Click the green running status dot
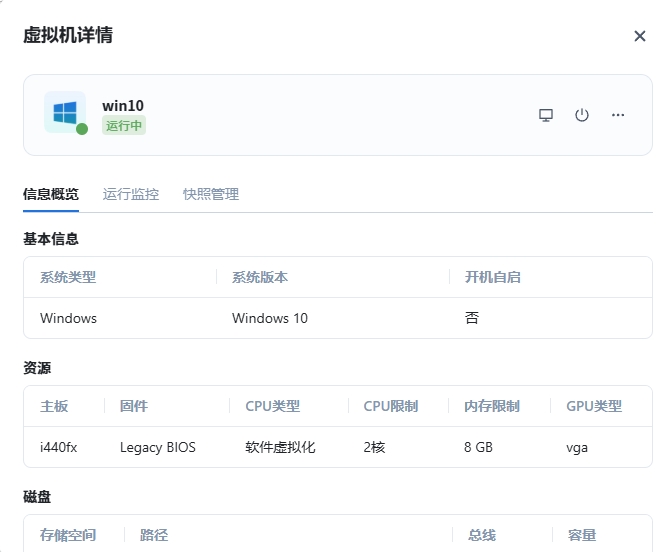Screen dimensions: 672x552 (82, 129)
